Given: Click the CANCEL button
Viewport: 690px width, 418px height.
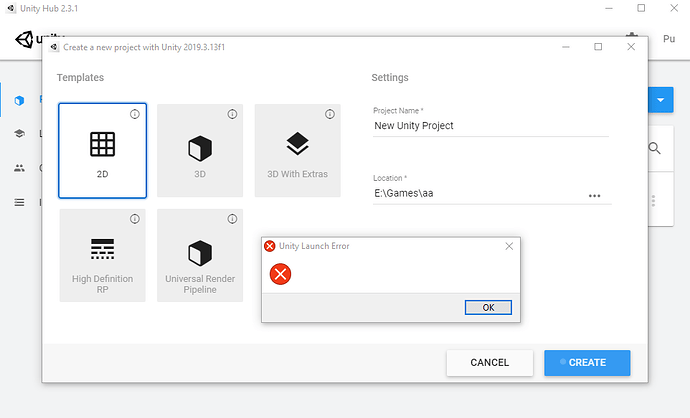Looking at the screenshot, I should point(490,363).
